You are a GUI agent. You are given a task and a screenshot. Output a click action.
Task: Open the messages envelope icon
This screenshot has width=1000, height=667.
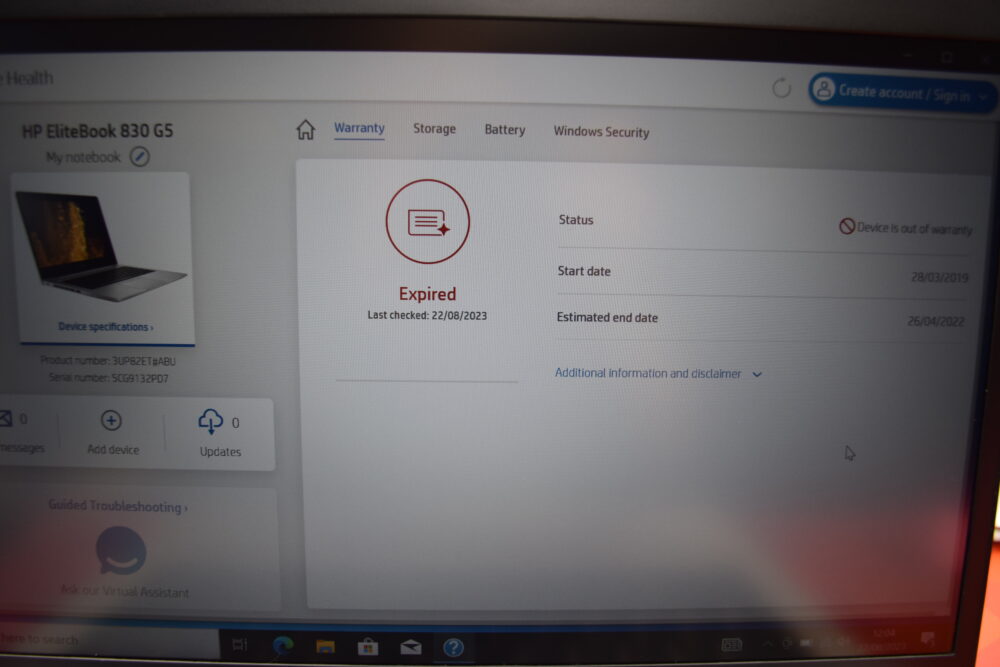[x=6, y=419]
